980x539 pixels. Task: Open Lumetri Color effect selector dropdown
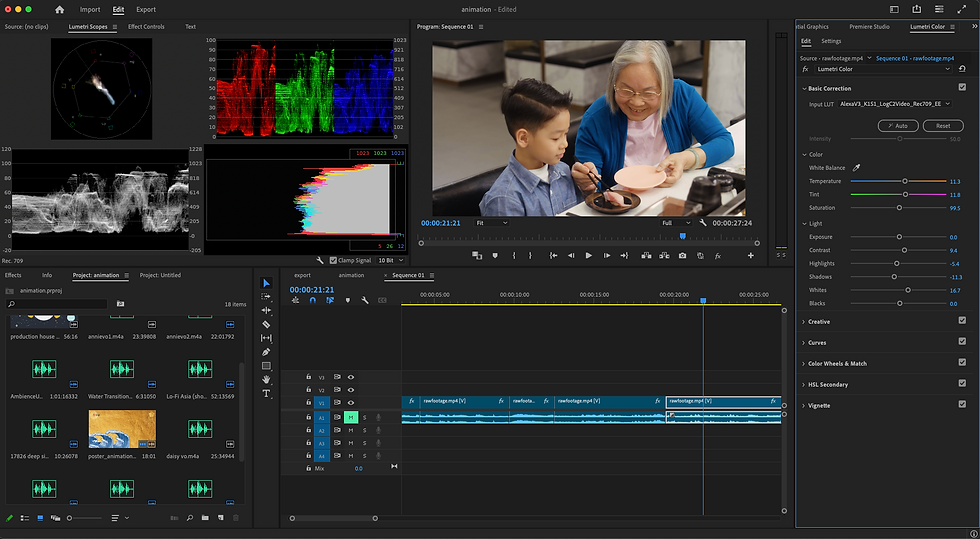click(882, 69)
